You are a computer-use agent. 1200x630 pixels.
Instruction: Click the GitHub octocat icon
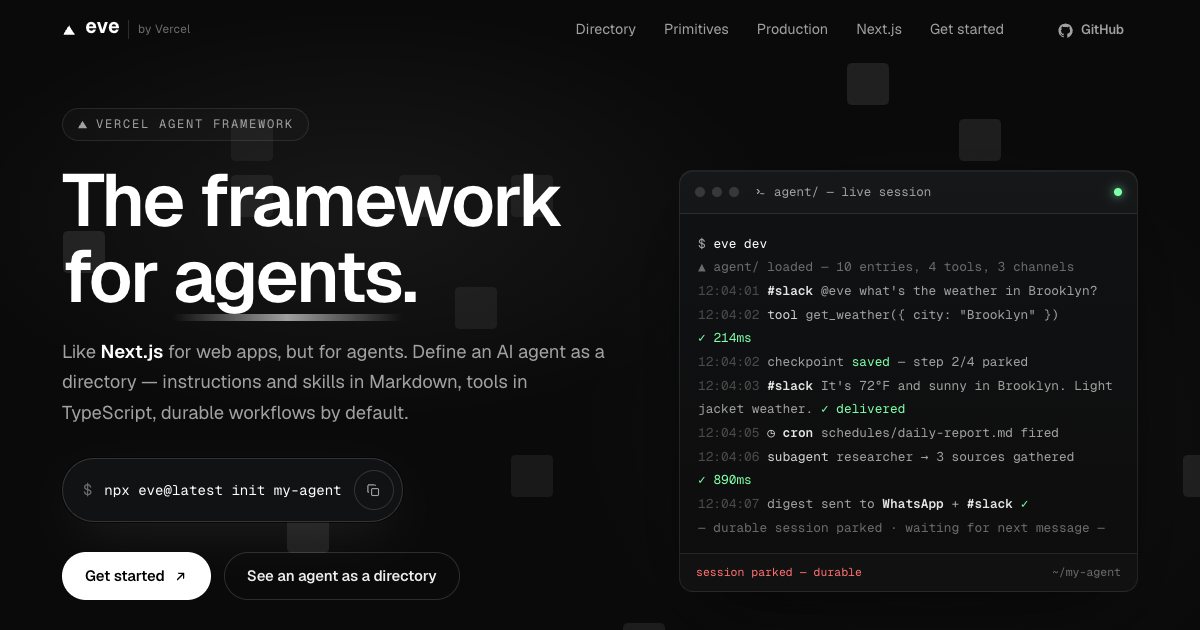point(1065,30)
